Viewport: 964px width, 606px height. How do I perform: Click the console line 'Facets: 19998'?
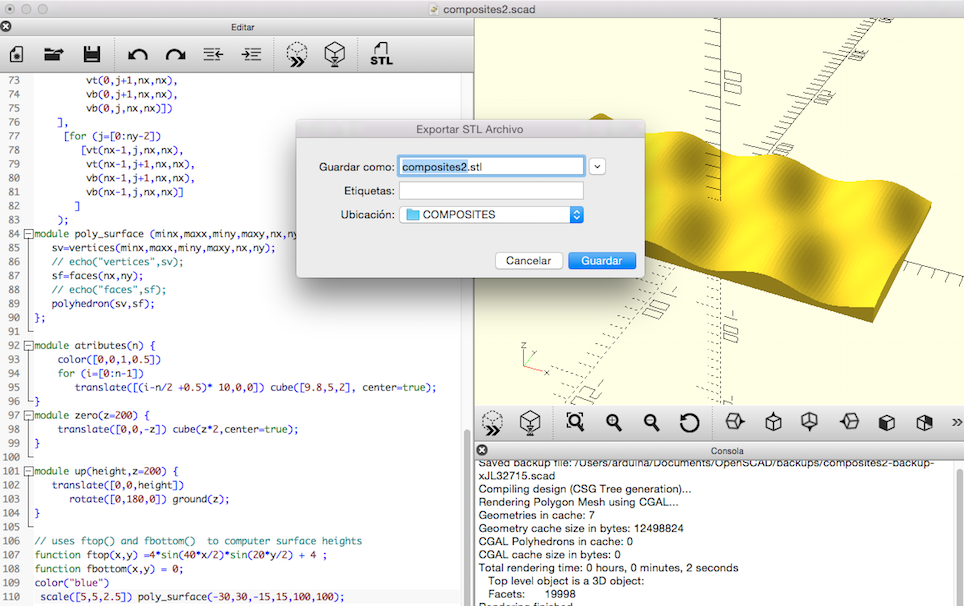click(x=532, y=594)
